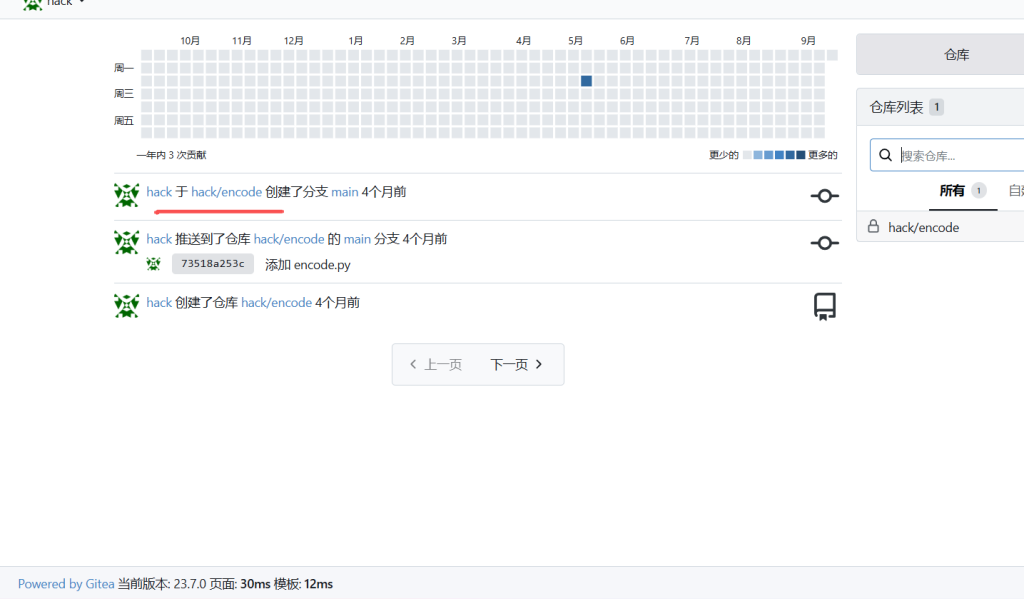Click the repository icon on the created-repo row

coord(825,306)
